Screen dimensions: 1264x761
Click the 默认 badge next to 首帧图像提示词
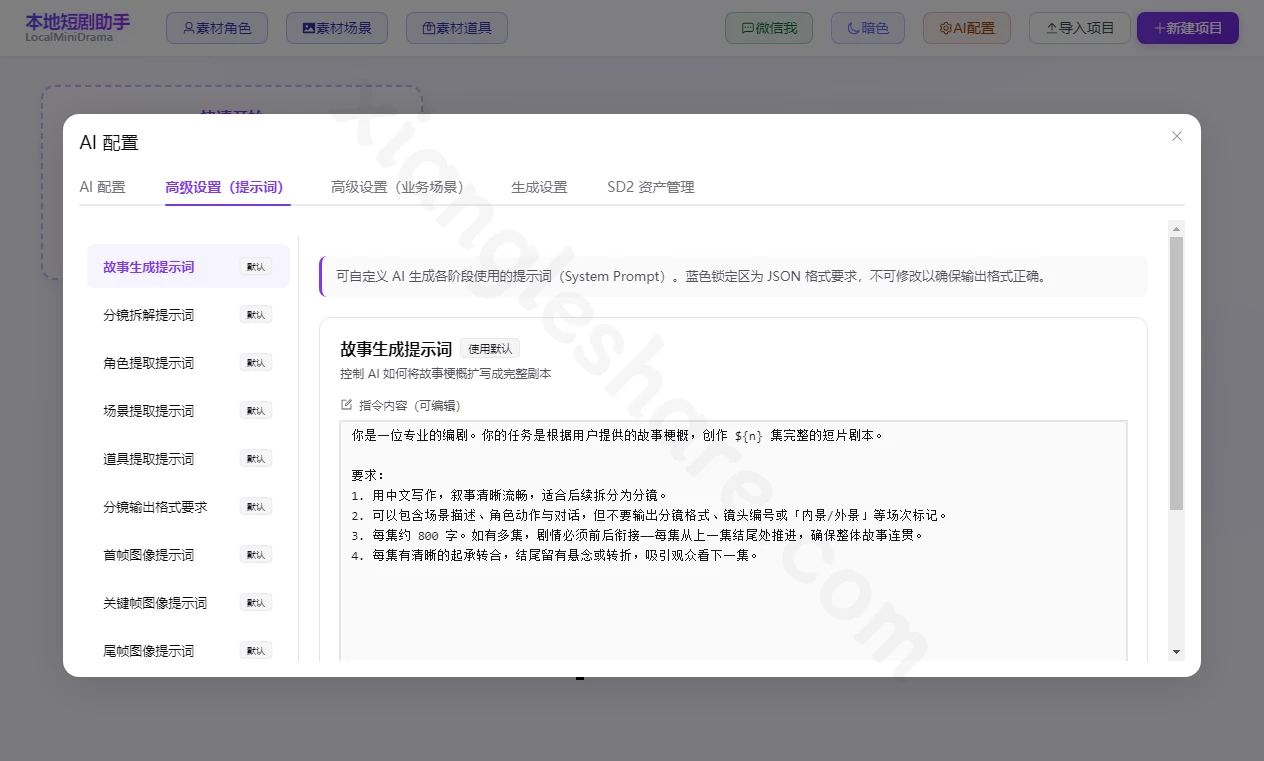256,555
